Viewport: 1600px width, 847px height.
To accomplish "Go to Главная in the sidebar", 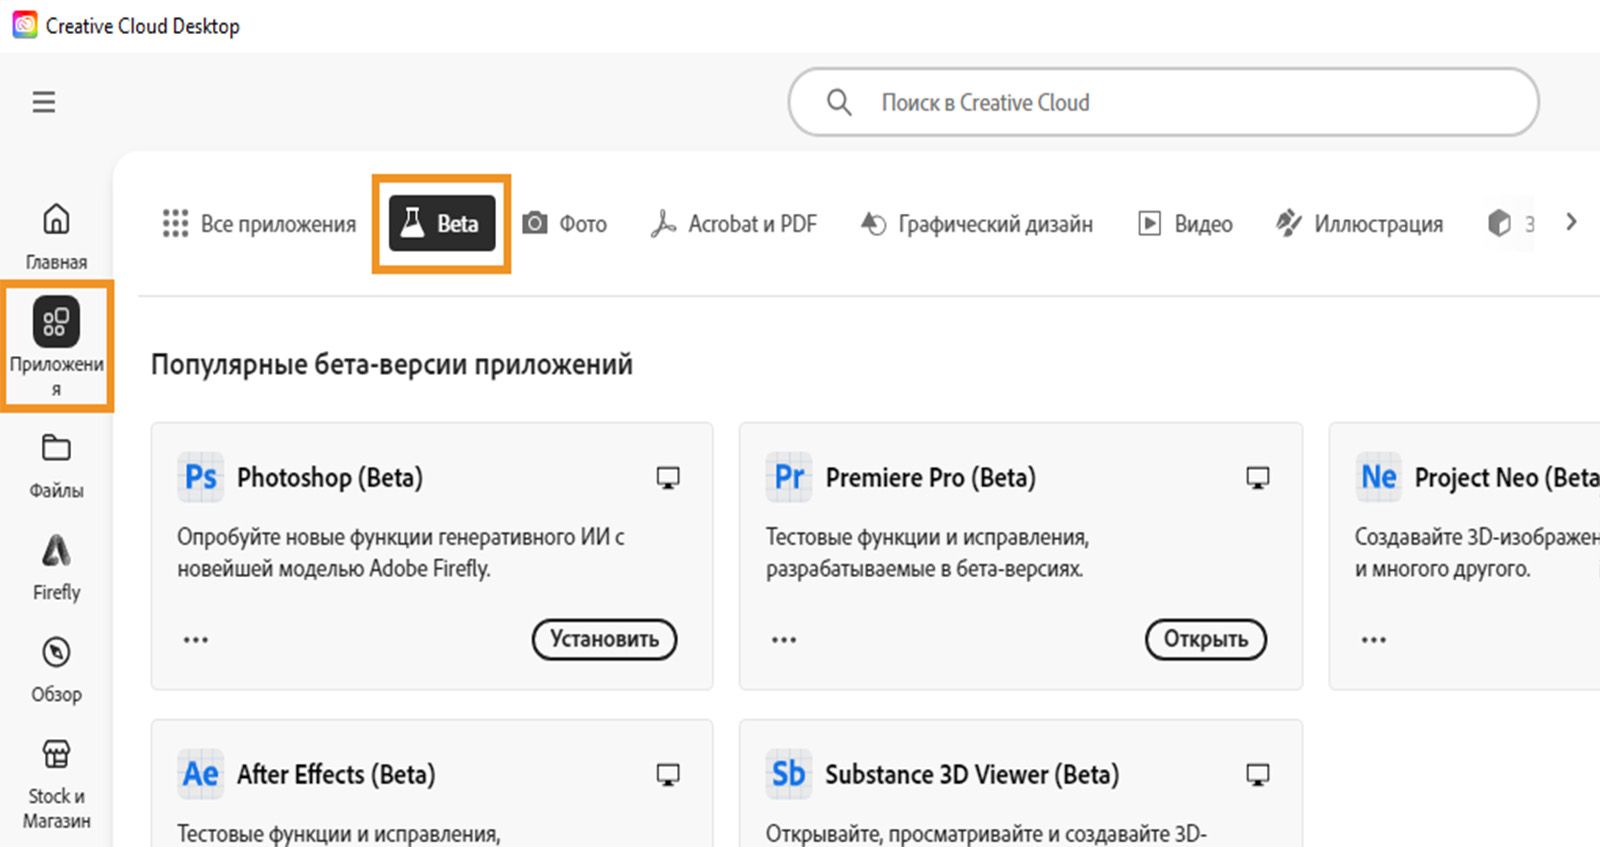I will 56,236.
